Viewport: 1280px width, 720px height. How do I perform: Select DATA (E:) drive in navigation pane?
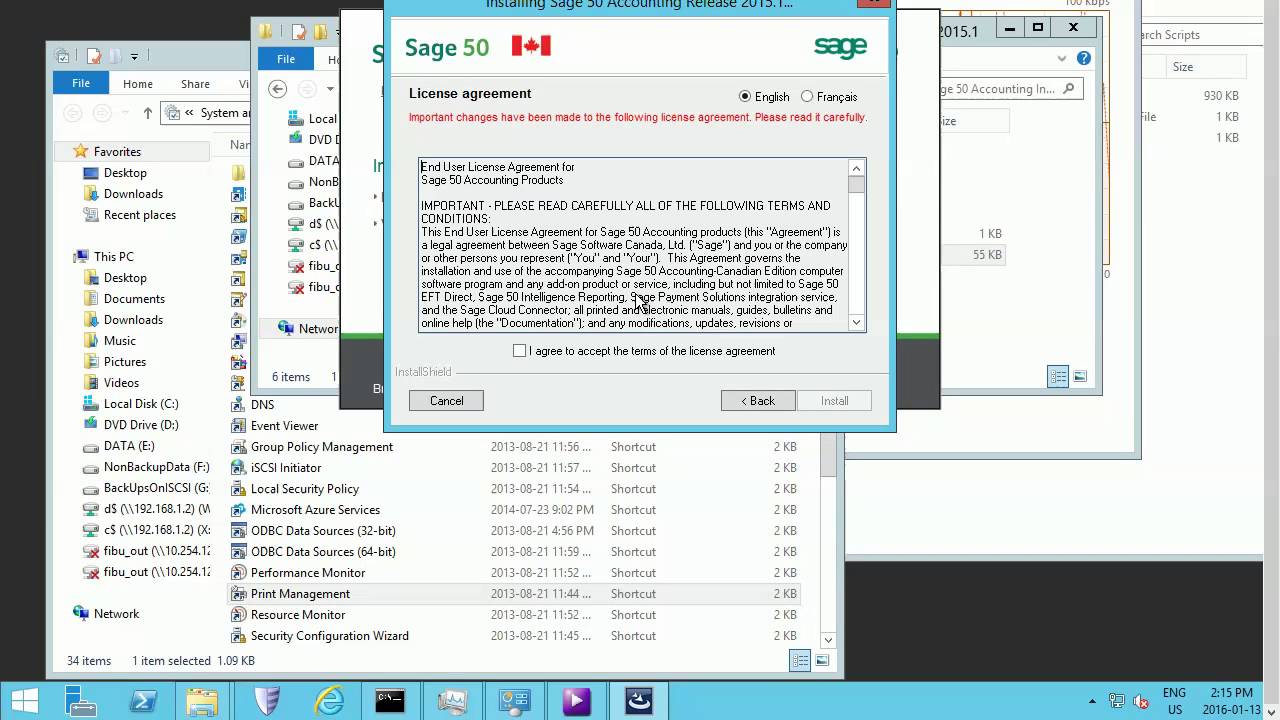pos(129,446)
